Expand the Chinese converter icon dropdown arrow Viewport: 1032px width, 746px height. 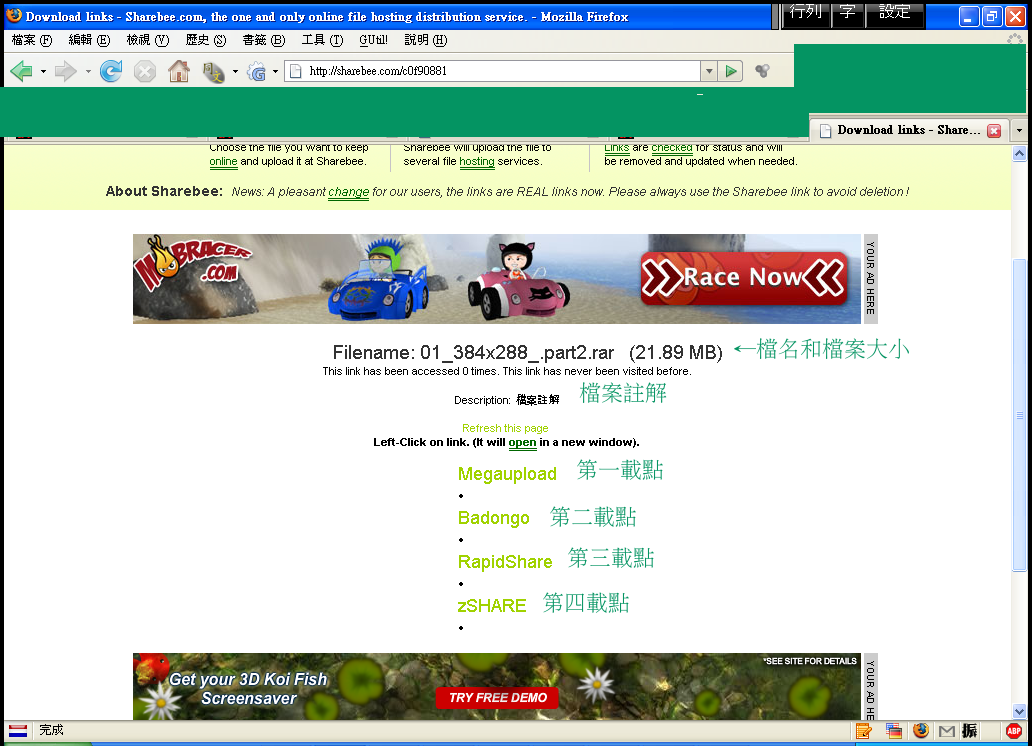pos(235,71)
